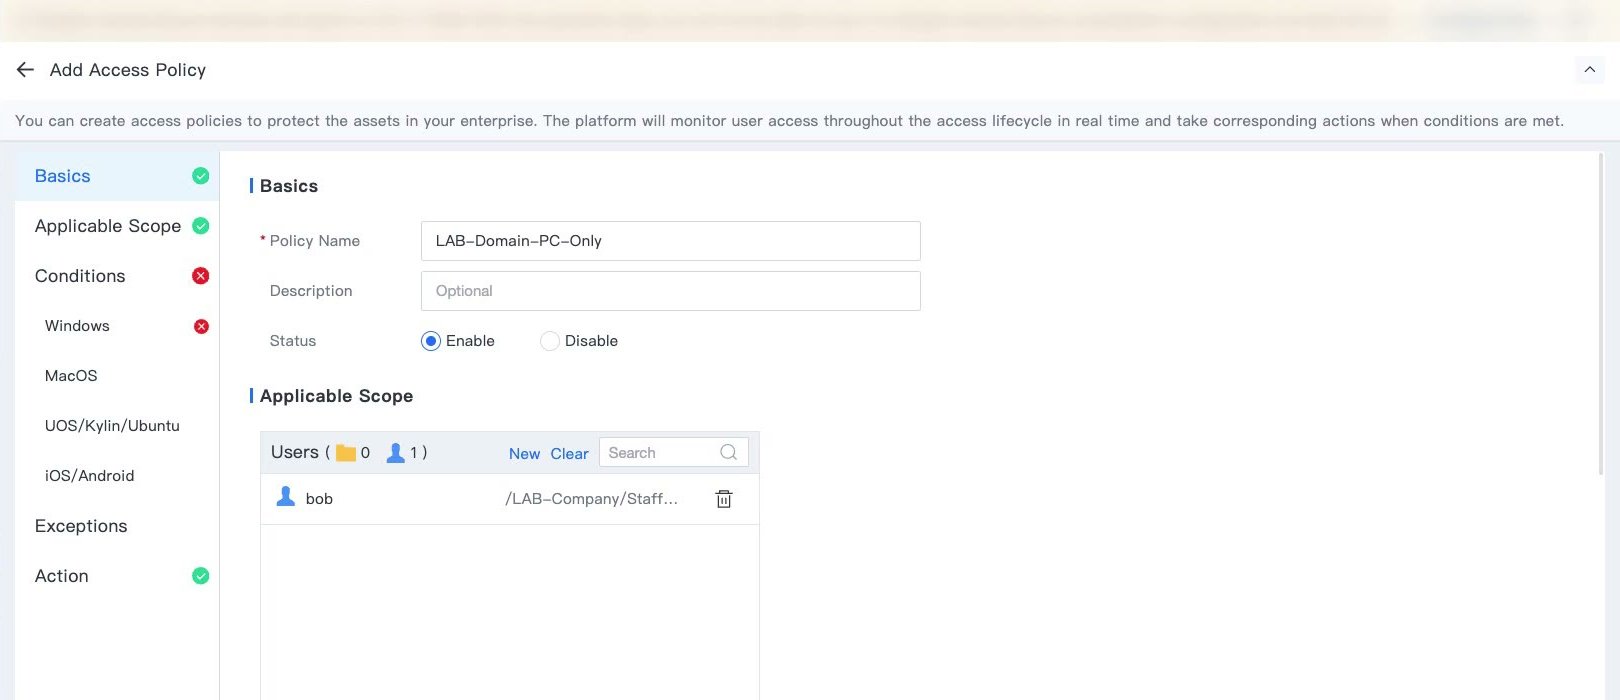Click the person count icon in Users header
The height and width of the screenshot is (700, 1620).
[396, 453]
